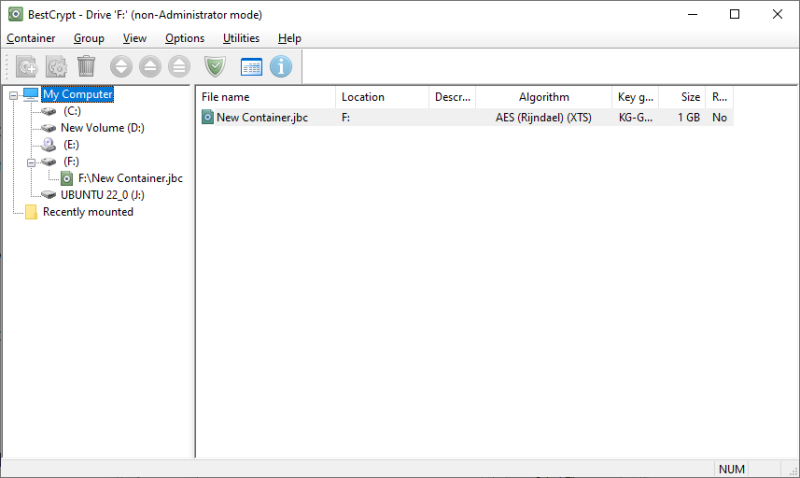Collapse the My Computer tree node

[14, 95]
